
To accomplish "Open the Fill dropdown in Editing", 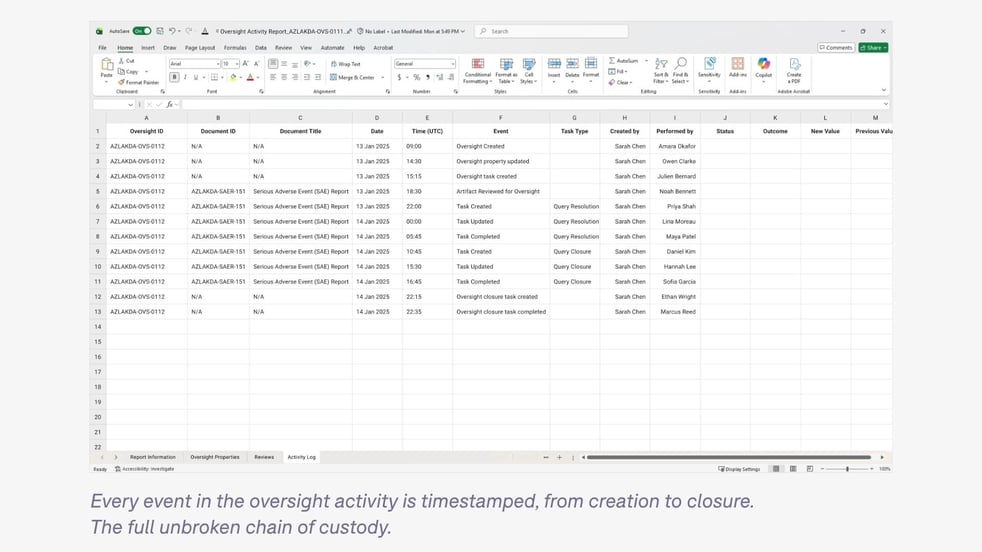I will pyautogui.click(x=618, y=71).
